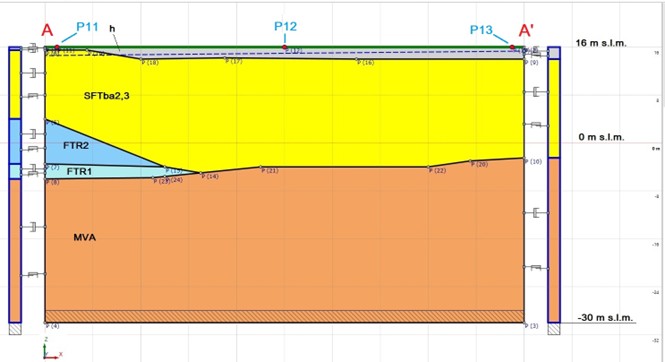Screen dimensions: 665x362
Task: Click the -30 m s.l.m. elevation label
Action: point(605,317)
